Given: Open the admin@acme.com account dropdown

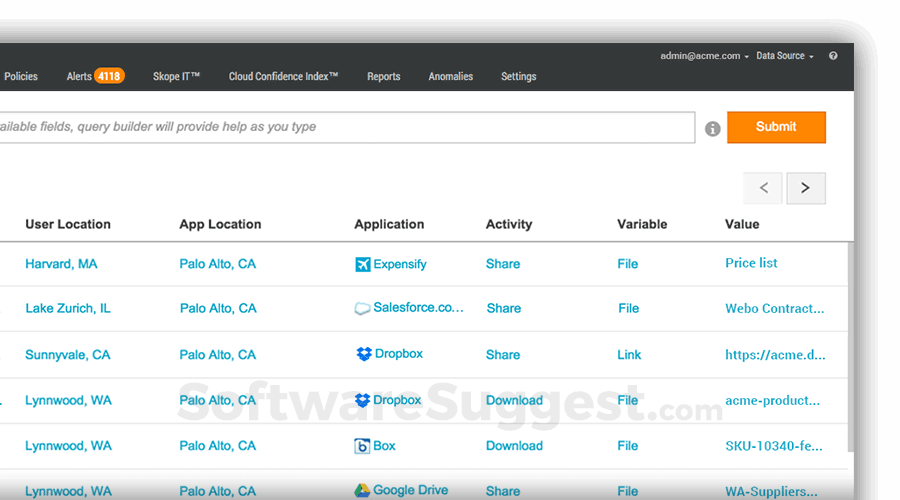Looking at the screenshot, I should [x=704, y=56].
